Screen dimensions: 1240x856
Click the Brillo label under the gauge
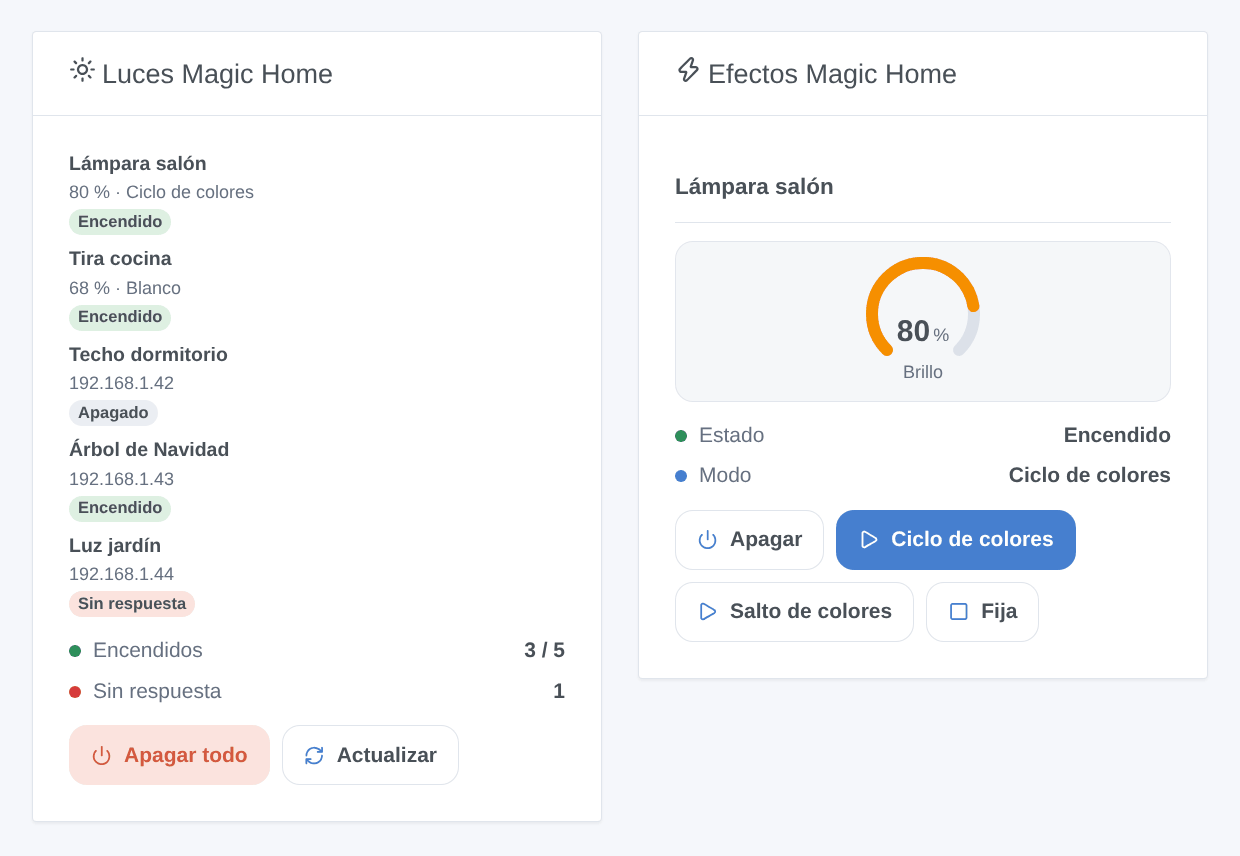[923, 373]
